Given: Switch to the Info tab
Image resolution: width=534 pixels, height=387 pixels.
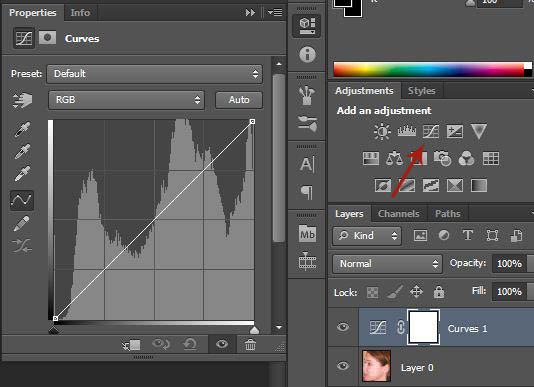Looking at the screenshot, I should tap(80, 13).
